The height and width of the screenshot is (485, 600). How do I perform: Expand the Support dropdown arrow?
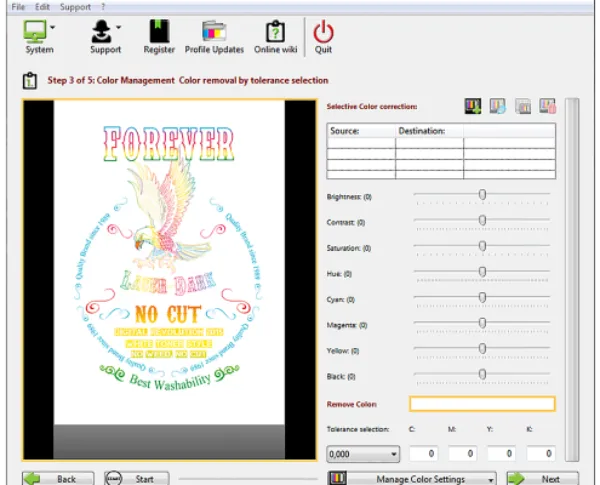point(119,27)
